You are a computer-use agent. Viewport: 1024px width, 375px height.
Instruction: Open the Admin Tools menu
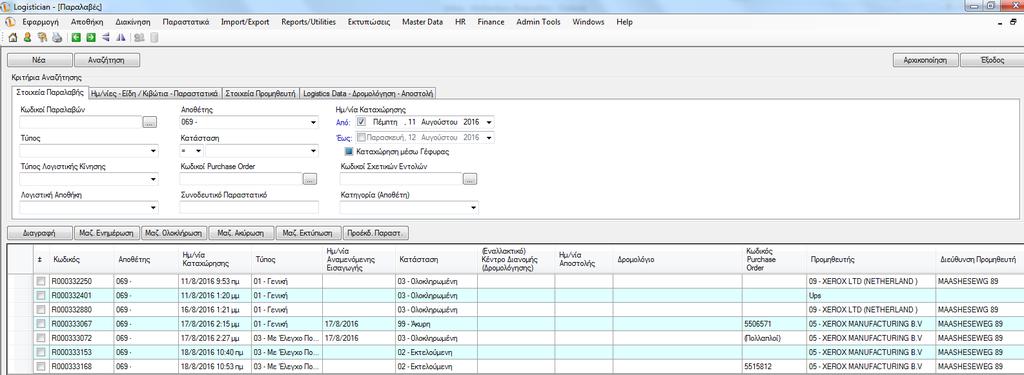[x=538, y=22]
